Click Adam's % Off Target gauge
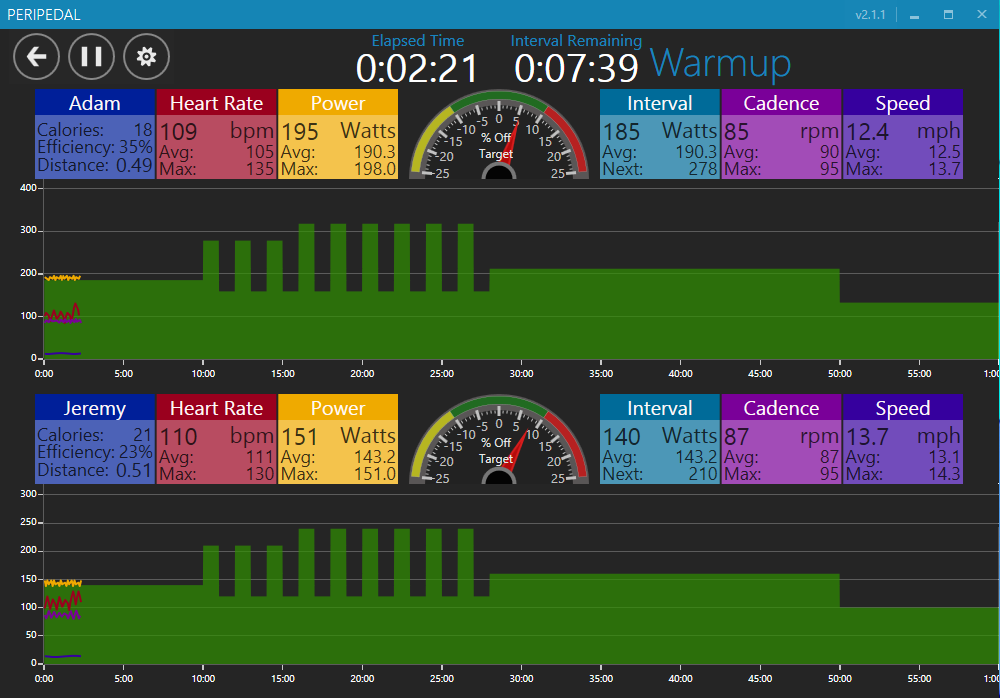Screen dimensions: 1000x698 tap(498, 136)
